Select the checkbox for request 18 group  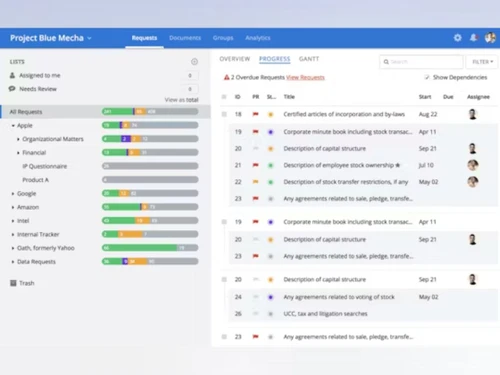[x=224, y=114]
